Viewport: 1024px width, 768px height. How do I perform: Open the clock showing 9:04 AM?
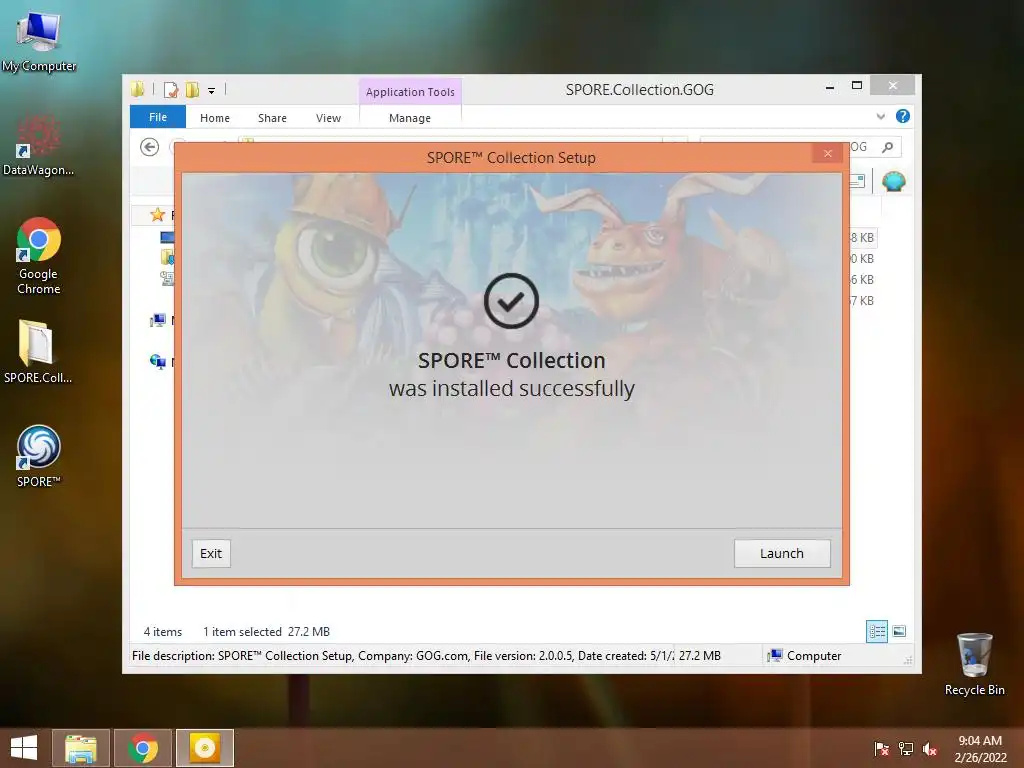980,749
